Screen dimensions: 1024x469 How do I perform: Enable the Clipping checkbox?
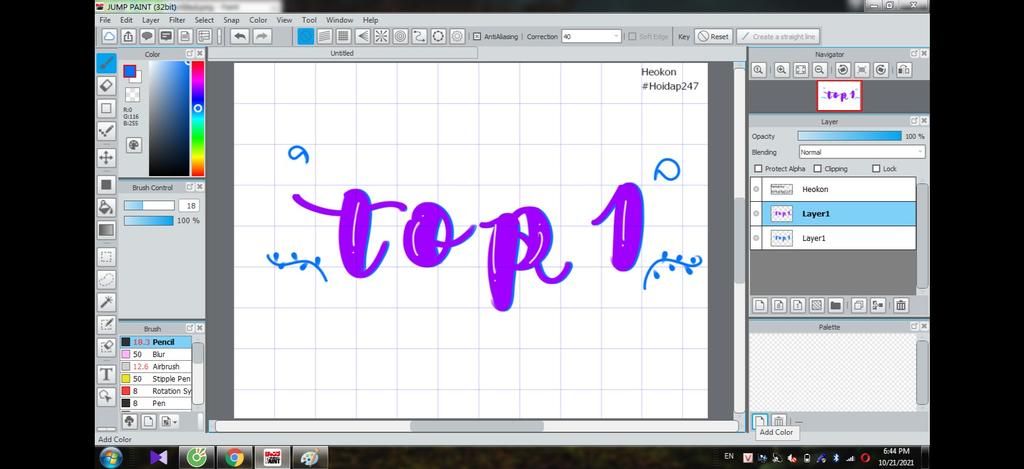pos(818,169)
